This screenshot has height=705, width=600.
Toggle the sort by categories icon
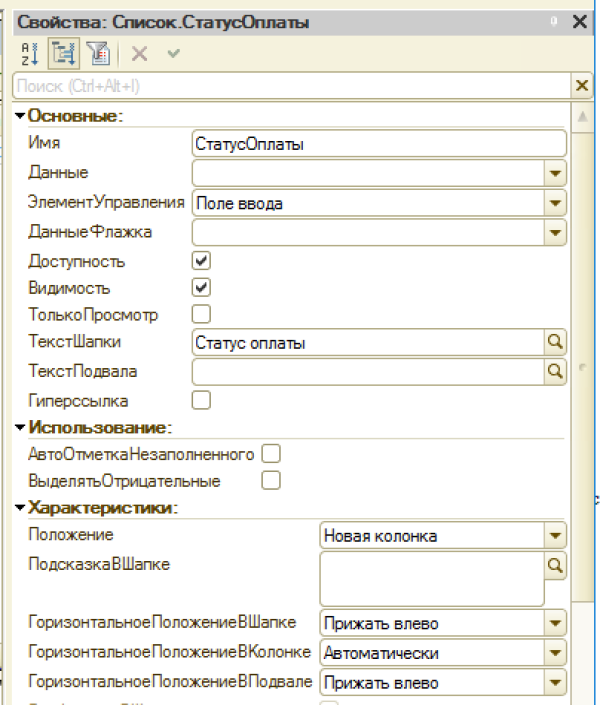(x=63, y=52)
